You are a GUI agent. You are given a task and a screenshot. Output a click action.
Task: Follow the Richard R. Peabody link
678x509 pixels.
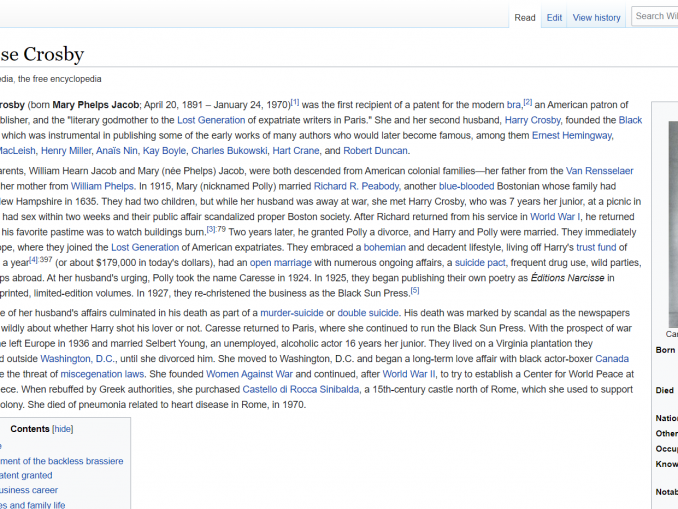(x=356, y=186)
